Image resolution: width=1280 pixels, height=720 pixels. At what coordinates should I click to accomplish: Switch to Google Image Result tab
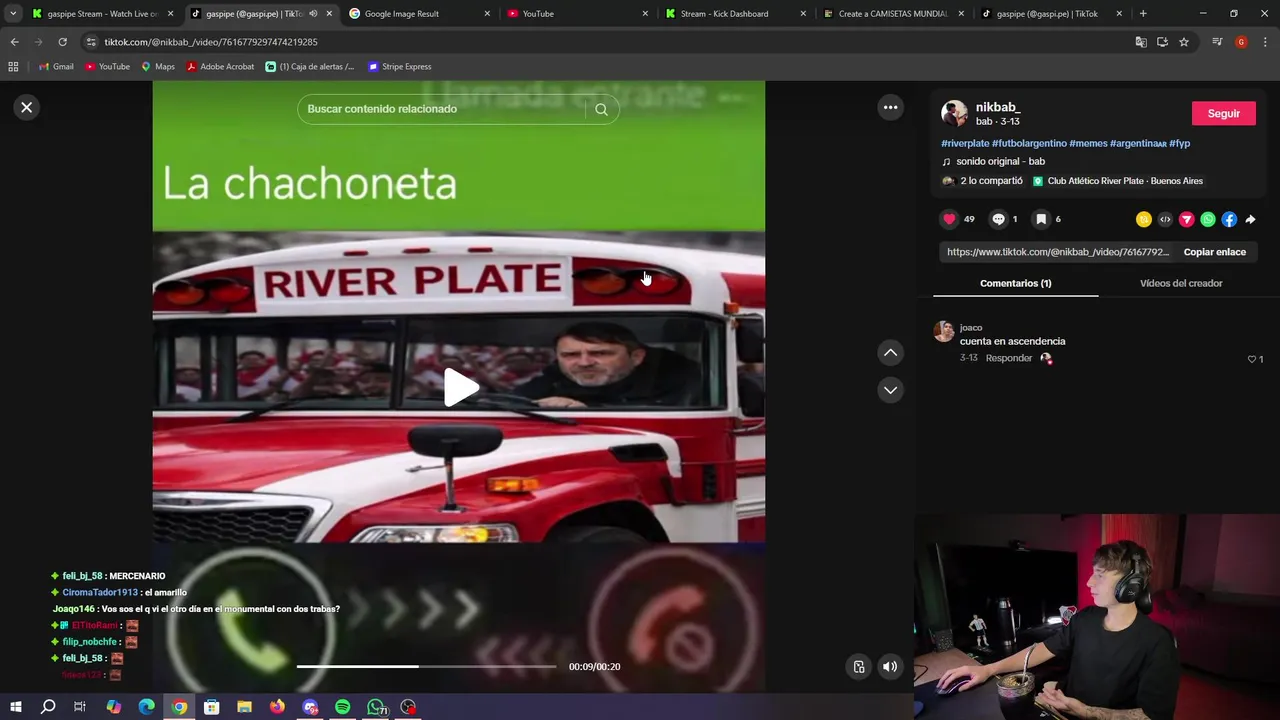point(418,14)
